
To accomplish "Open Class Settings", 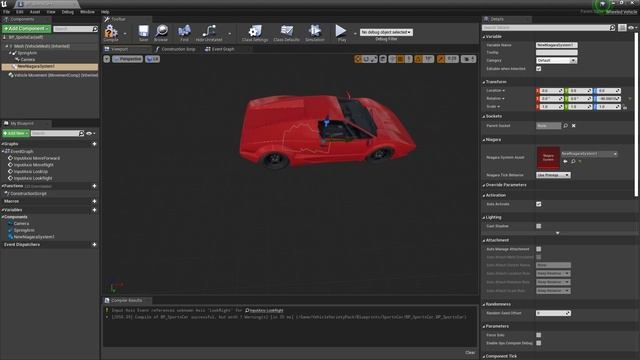I will (255, 32).
